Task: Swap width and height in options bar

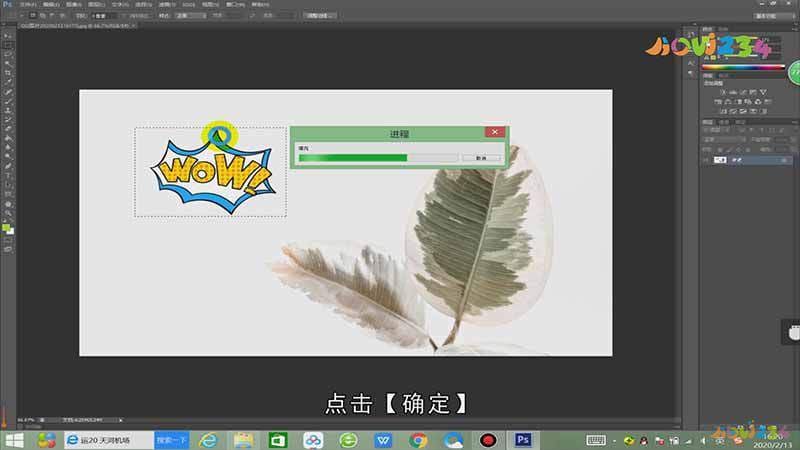Action: 253,16
